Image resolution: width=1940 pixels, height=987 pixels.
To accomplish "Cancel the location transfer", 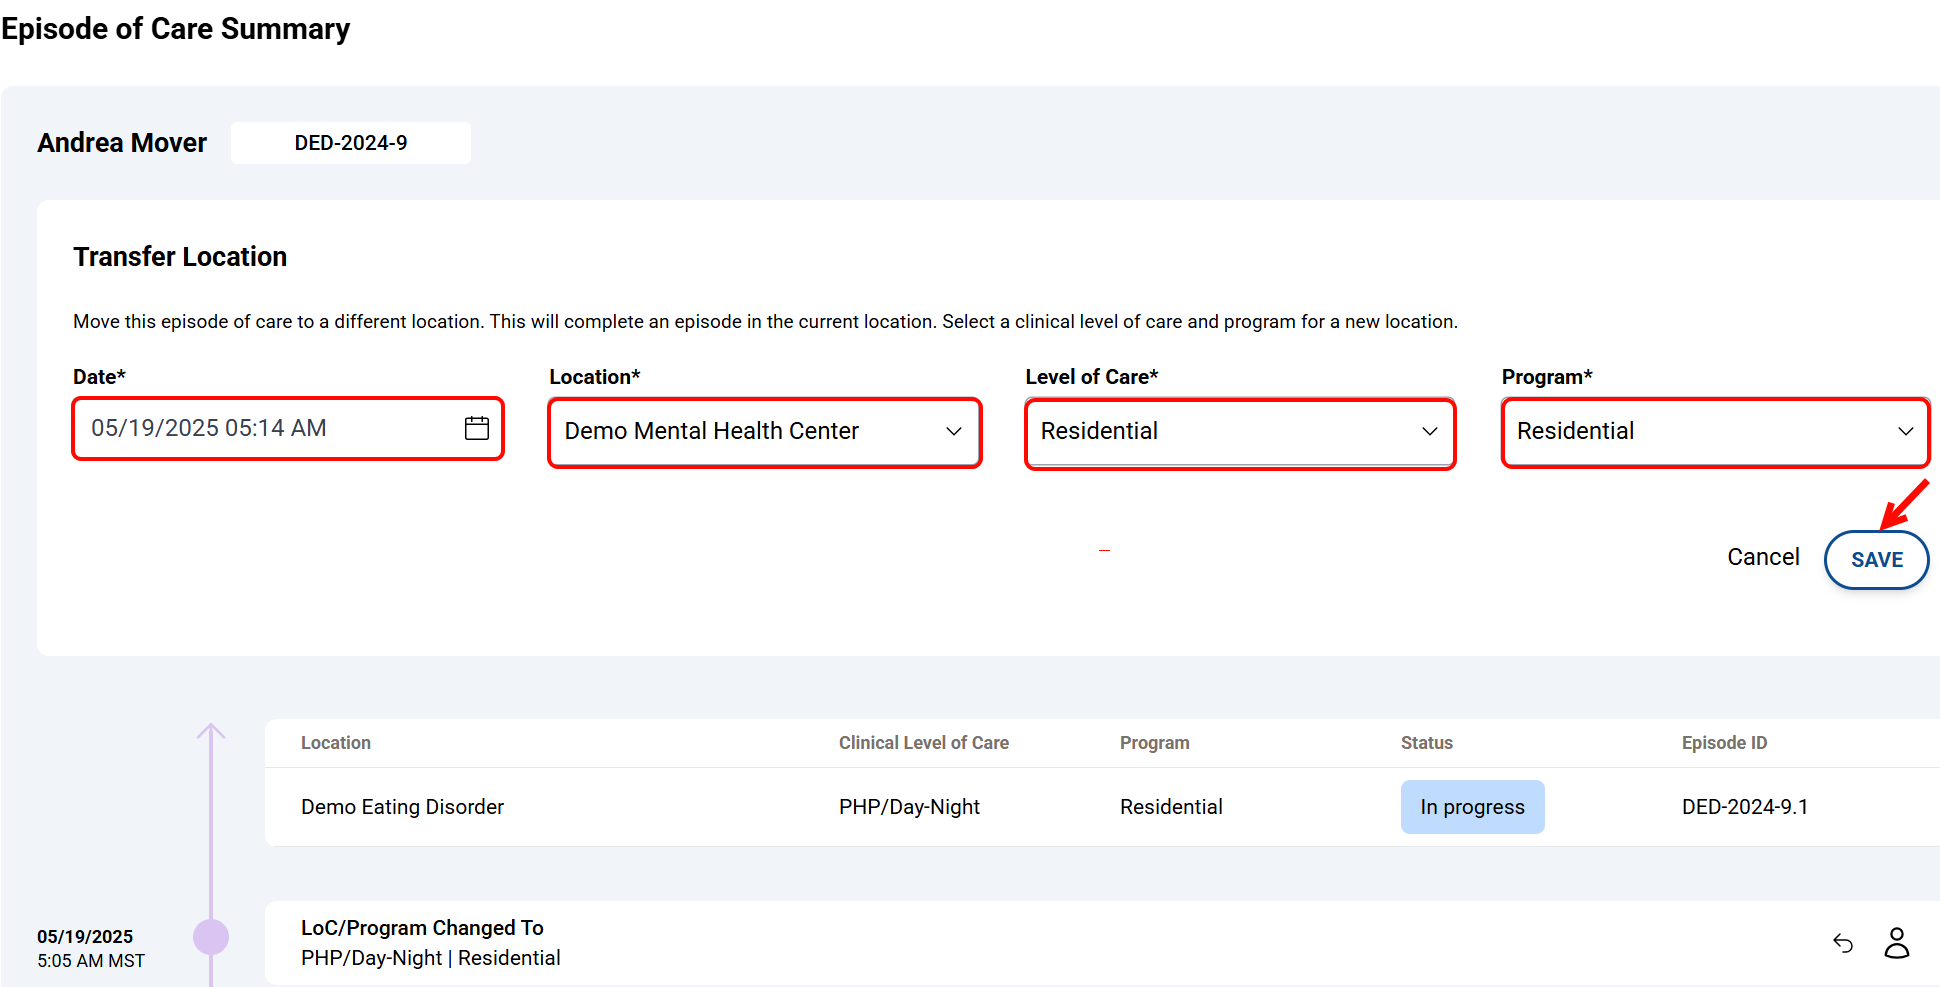I will (1762, 557).
